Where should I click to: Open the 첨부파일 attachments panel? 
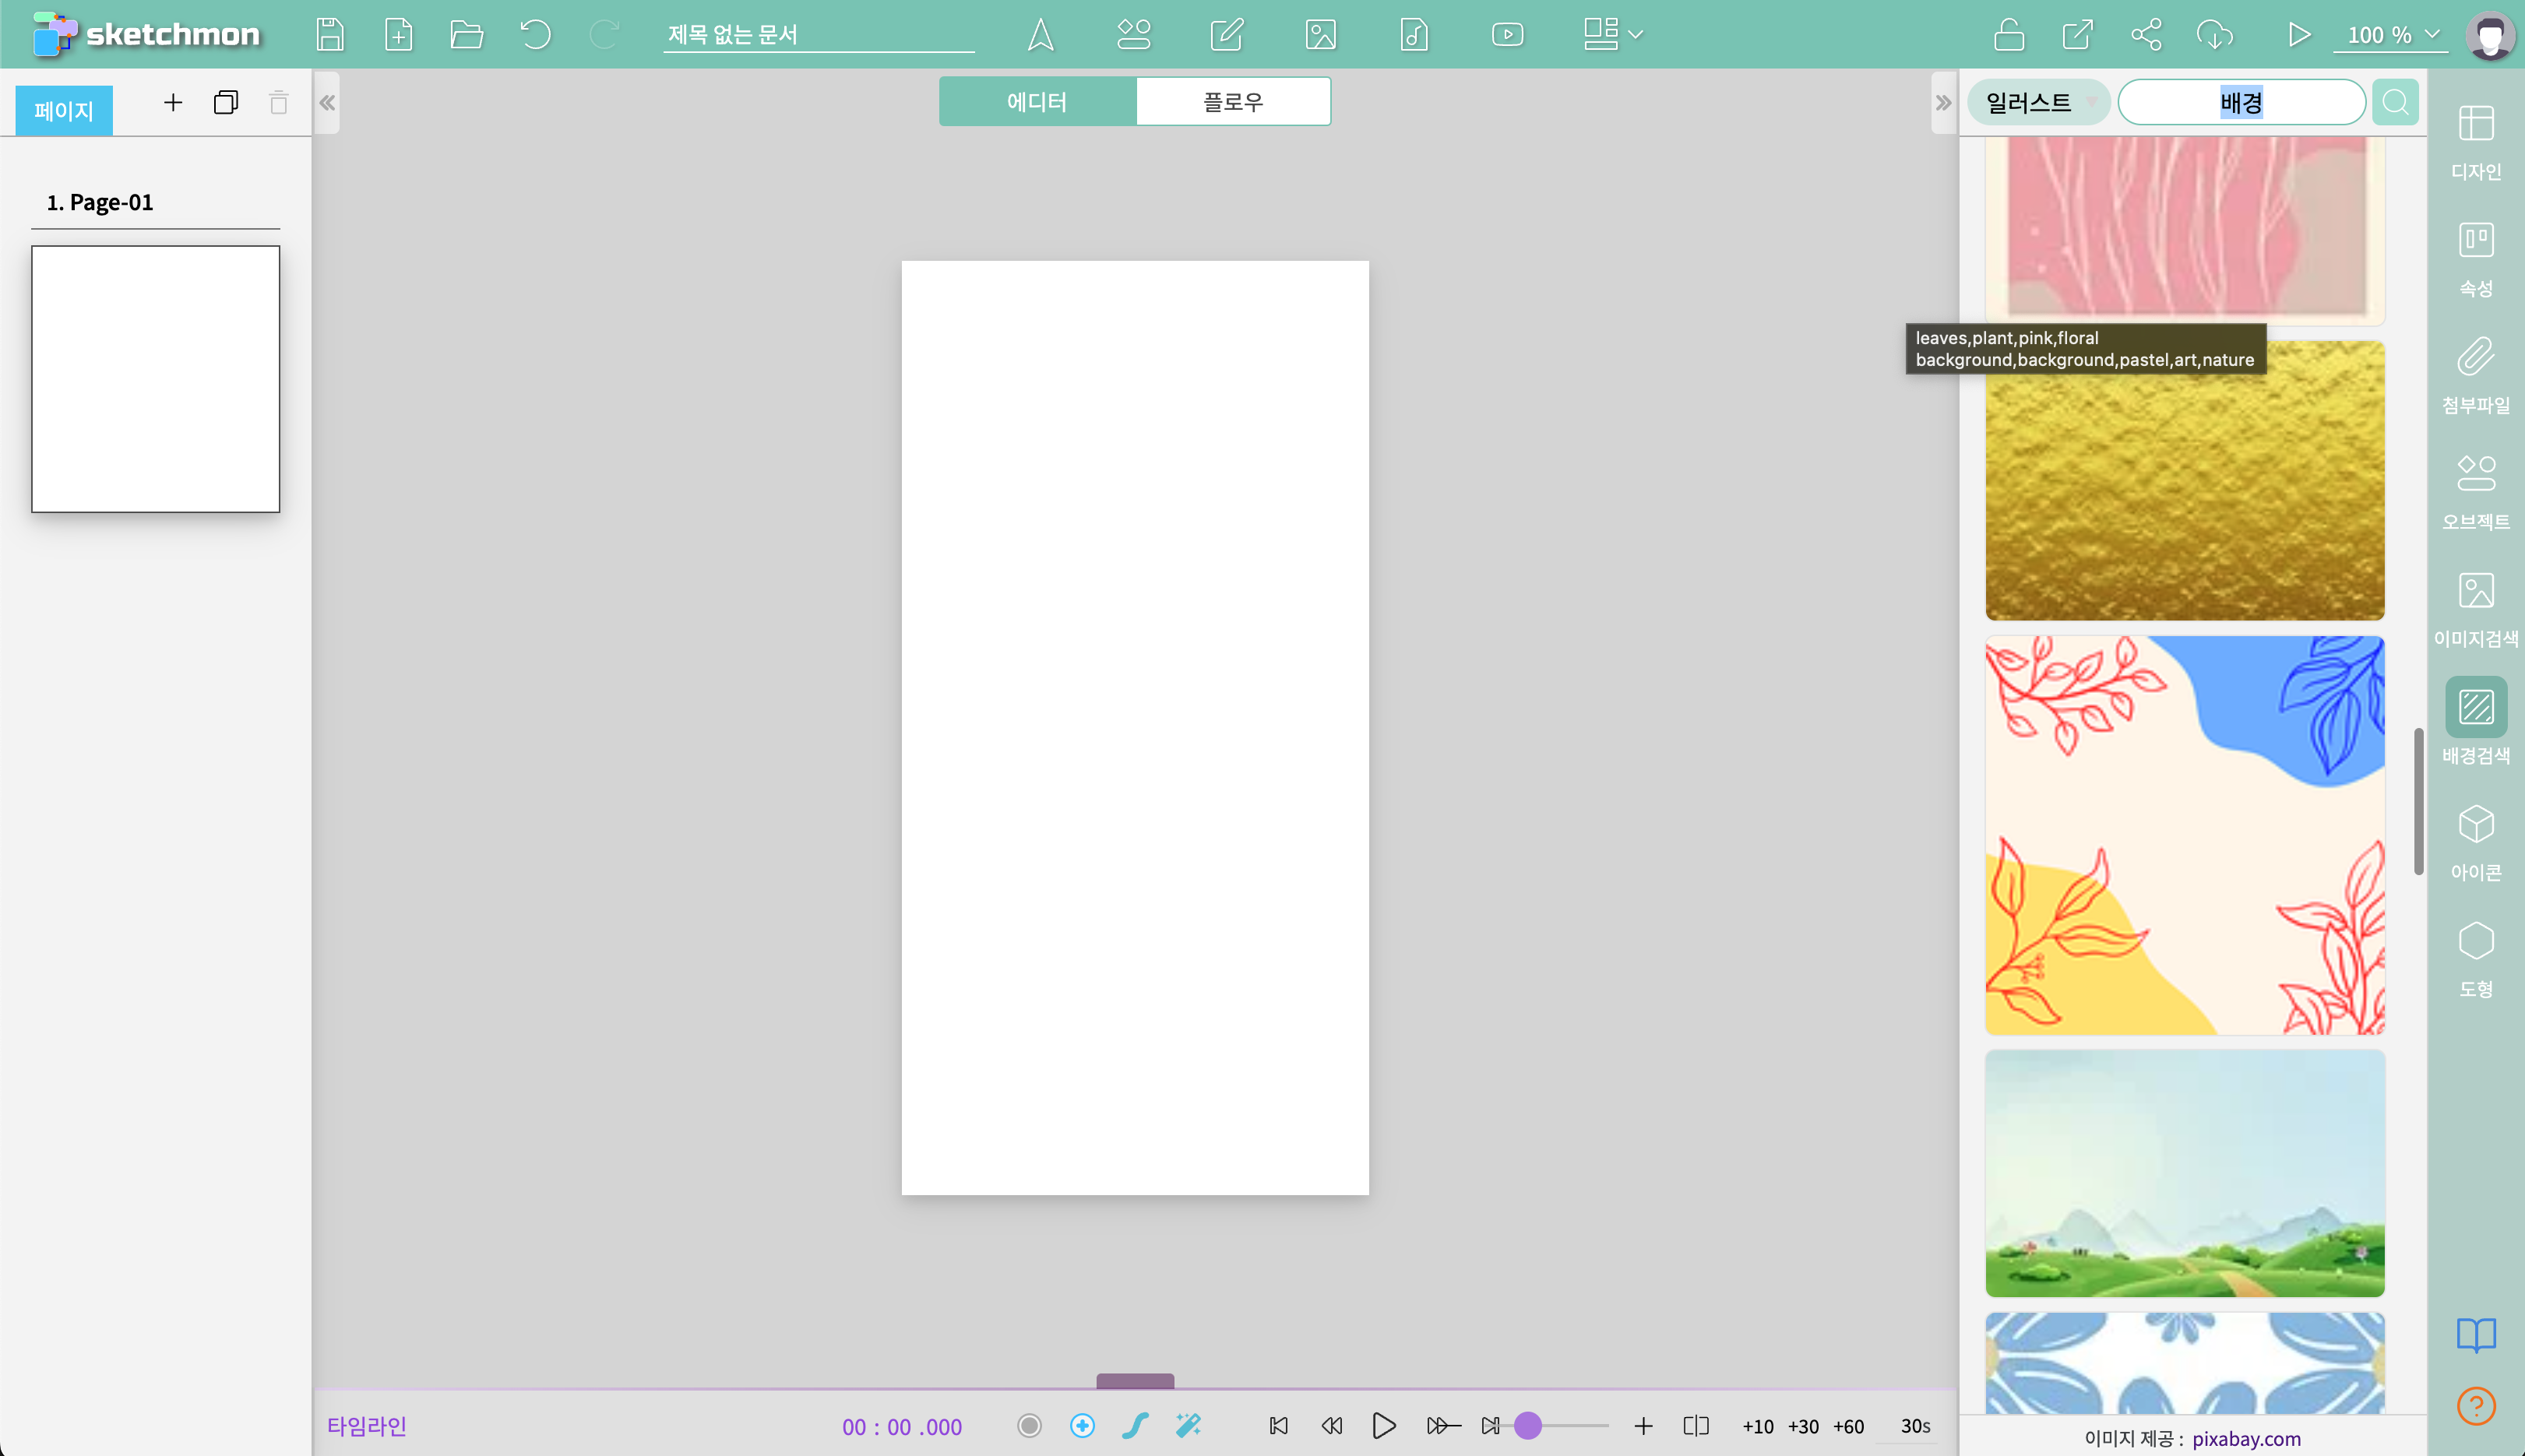[x=2476, y=376]
